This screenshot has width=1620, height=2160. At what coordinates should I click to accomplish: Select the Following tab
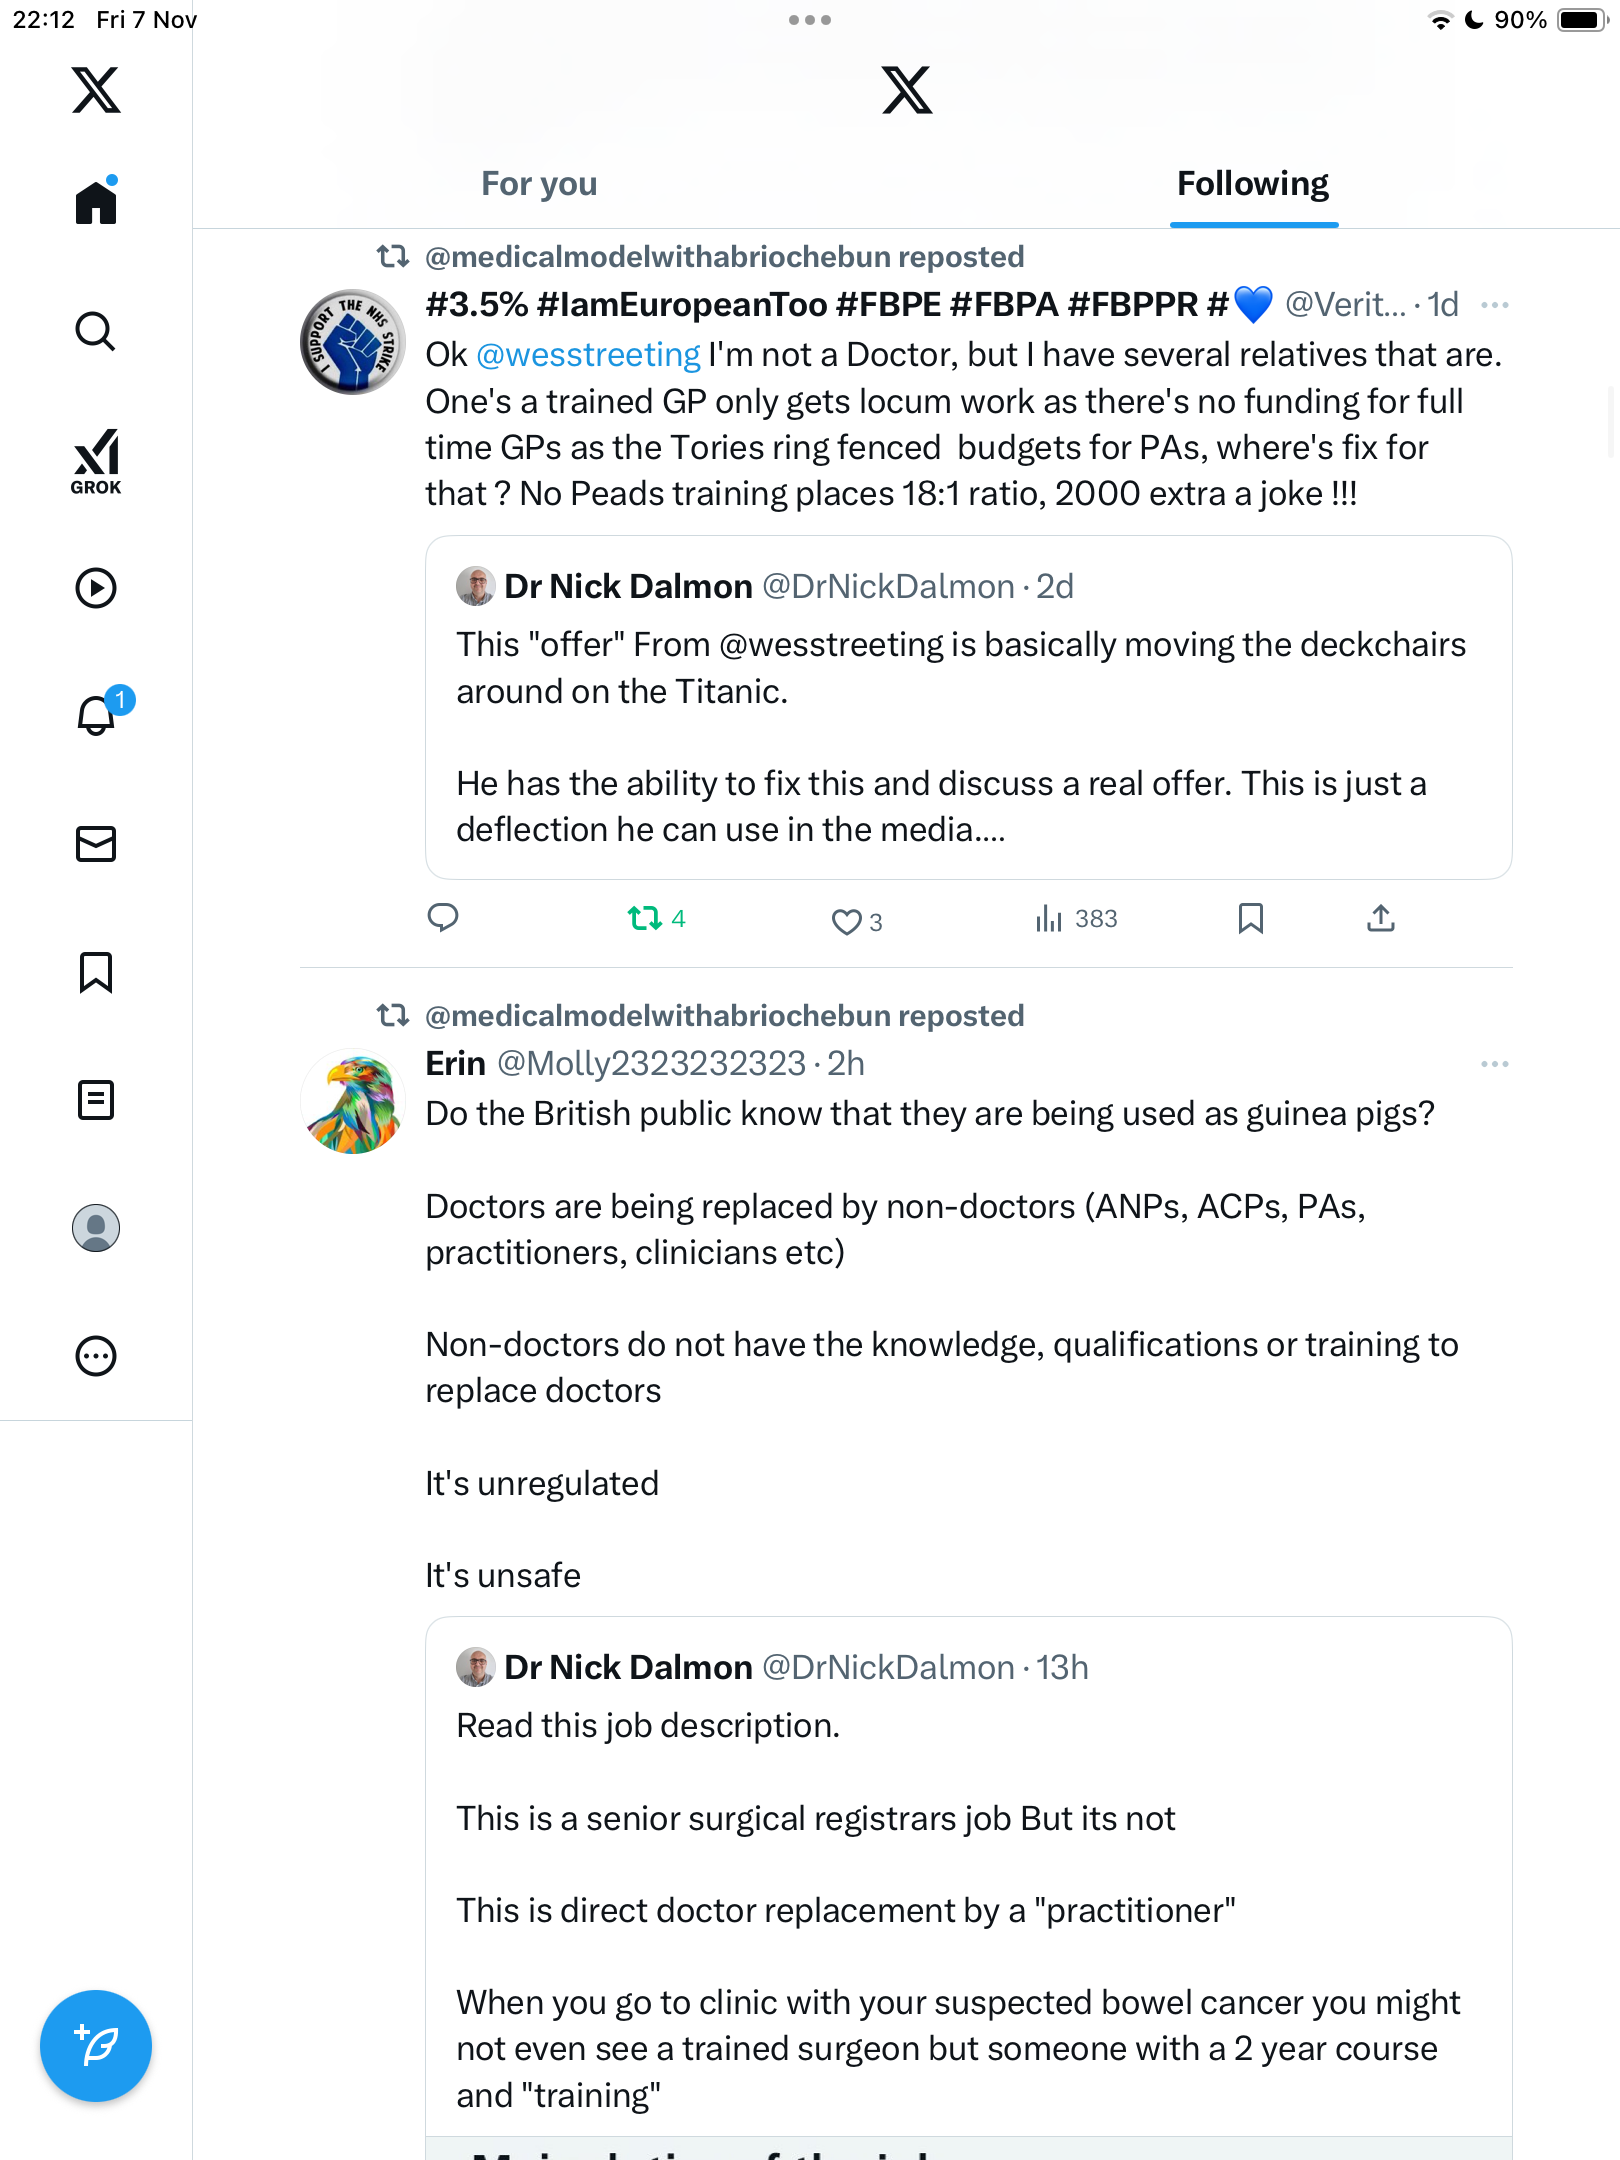click(1252, 184)
